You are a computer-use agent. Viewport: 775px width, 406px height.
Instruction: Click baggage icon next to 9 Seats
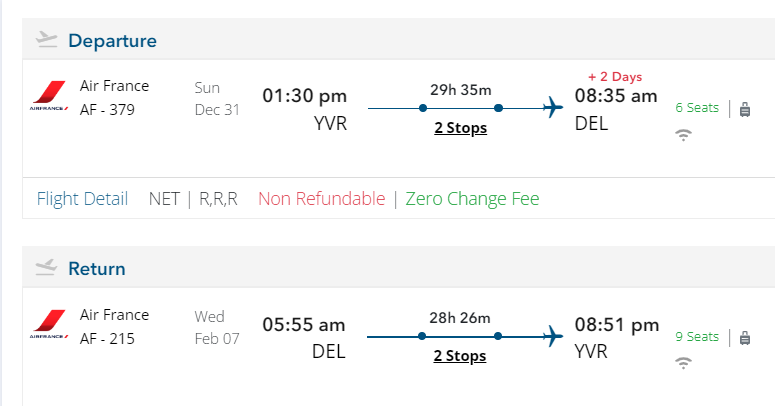(x=745, y=337)
